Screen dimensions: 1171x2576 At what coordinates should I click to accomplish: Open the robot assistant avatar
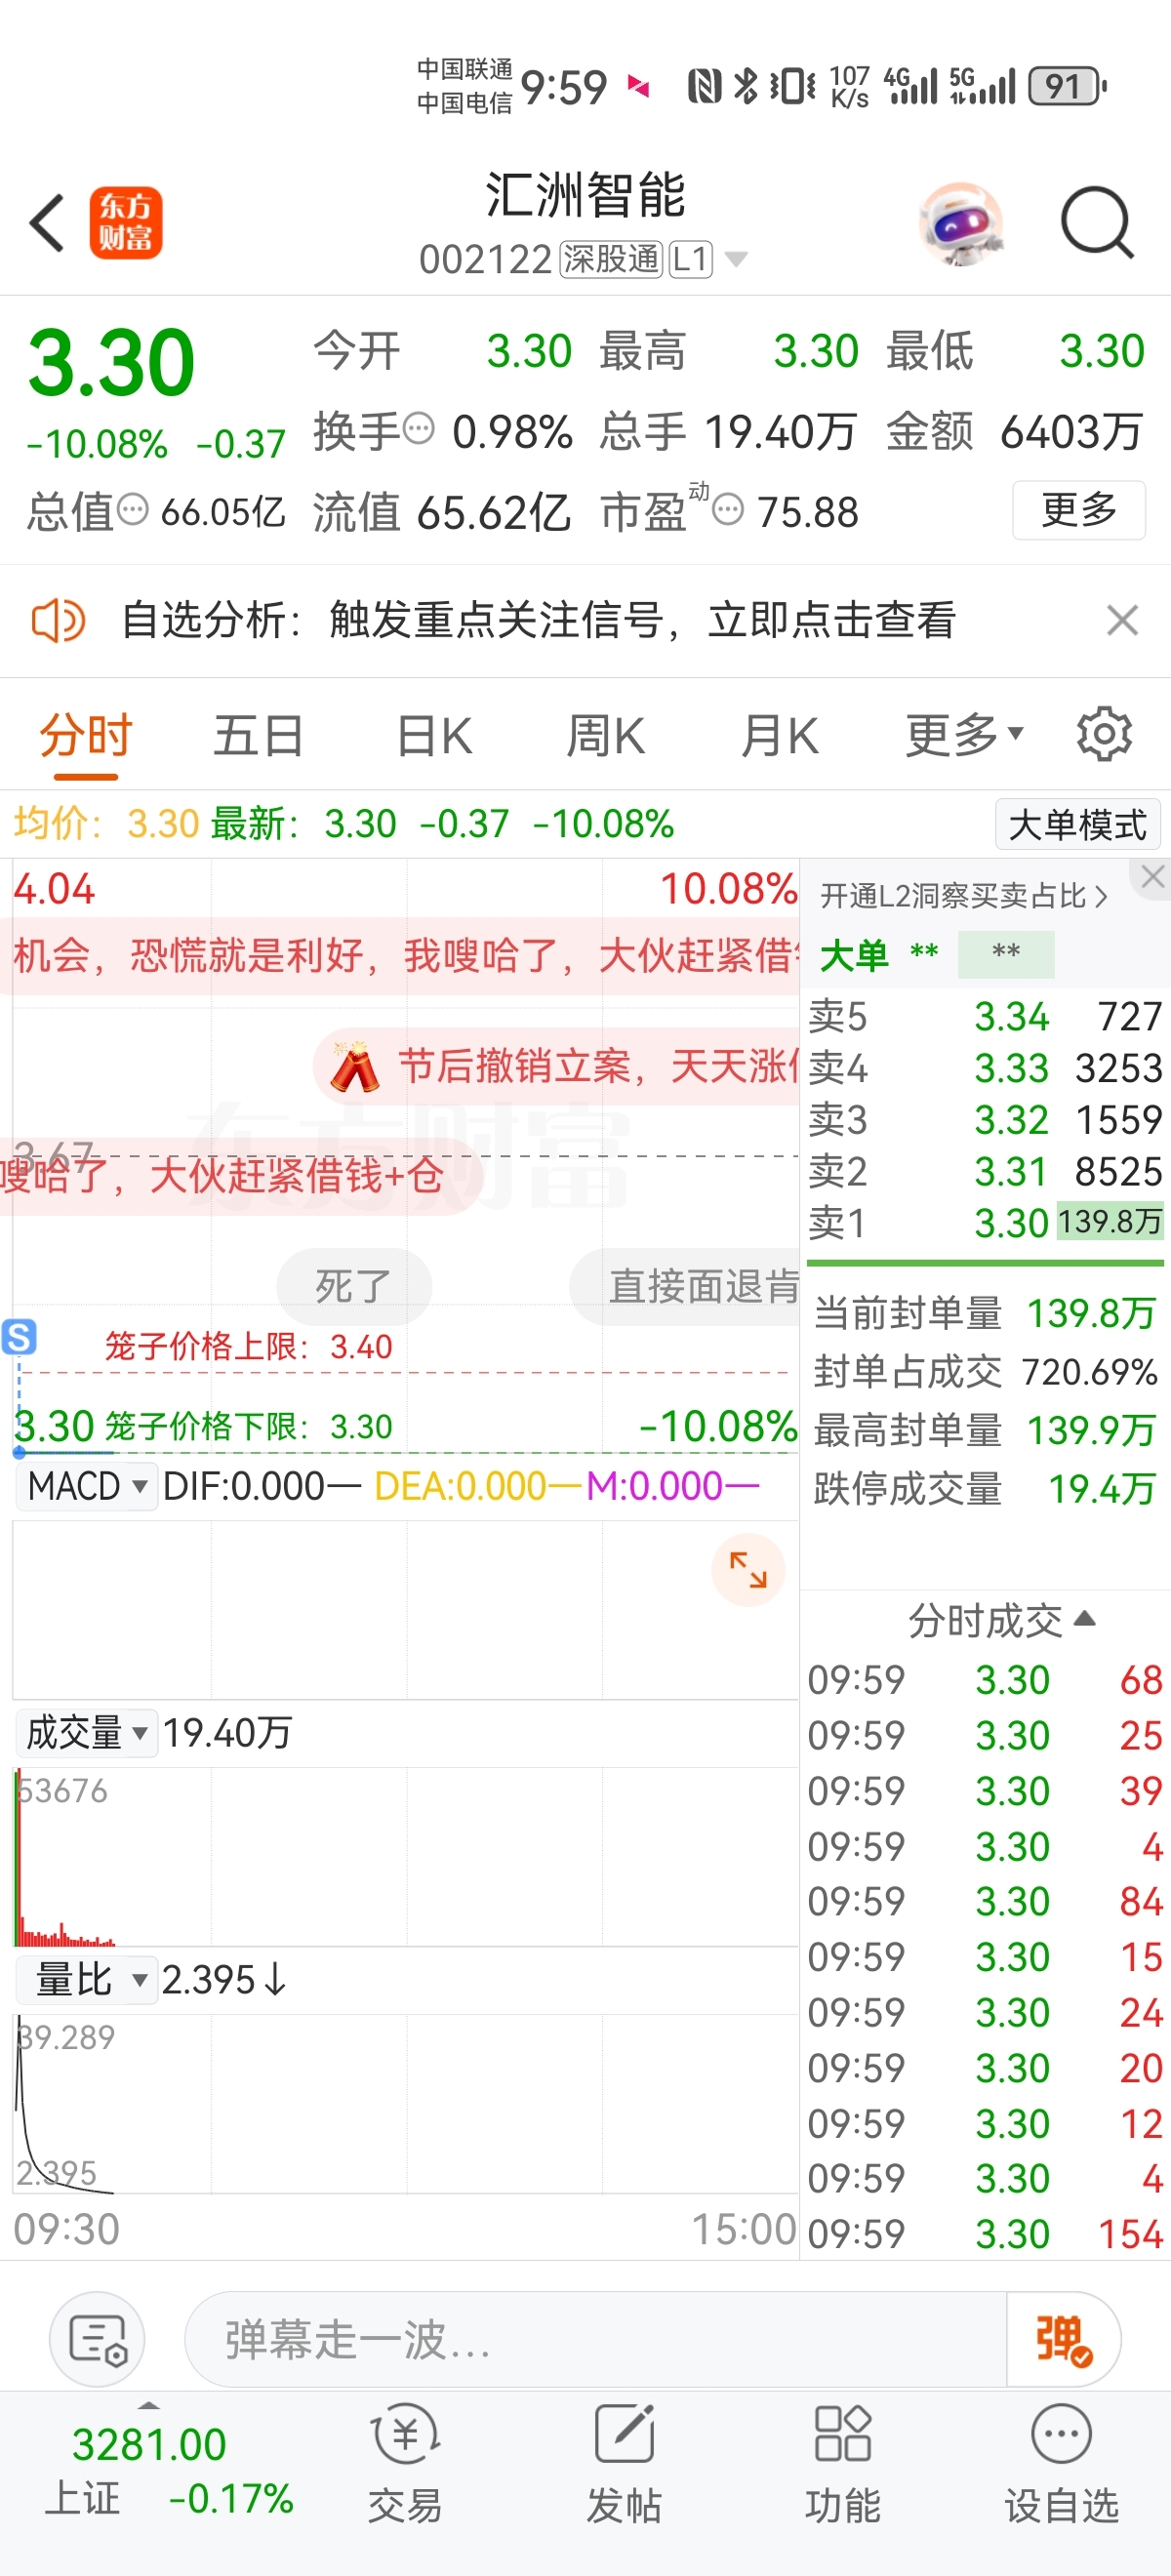tap(961, 223)
